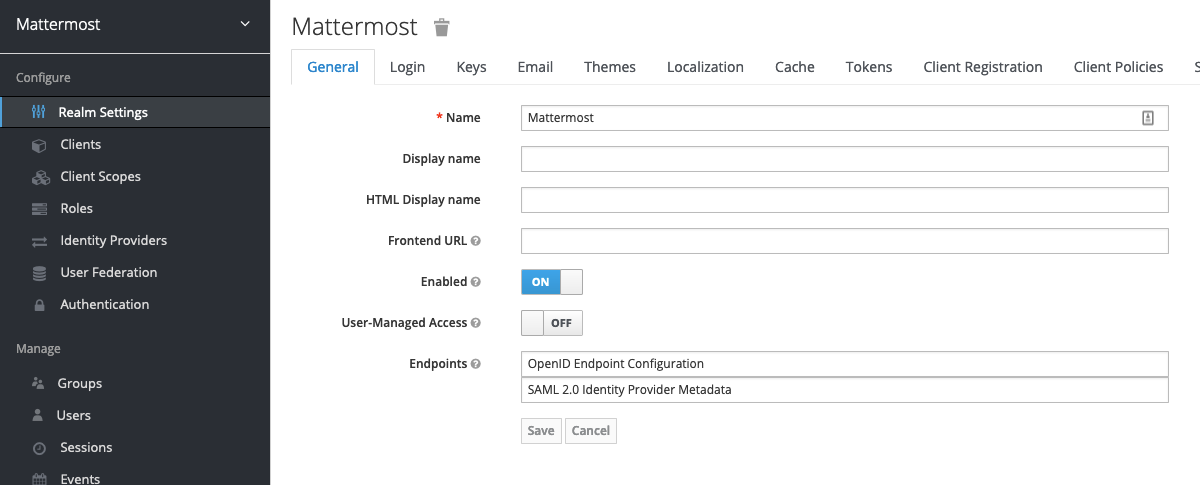Click the Client Scopes icon in sidebar

40,177
